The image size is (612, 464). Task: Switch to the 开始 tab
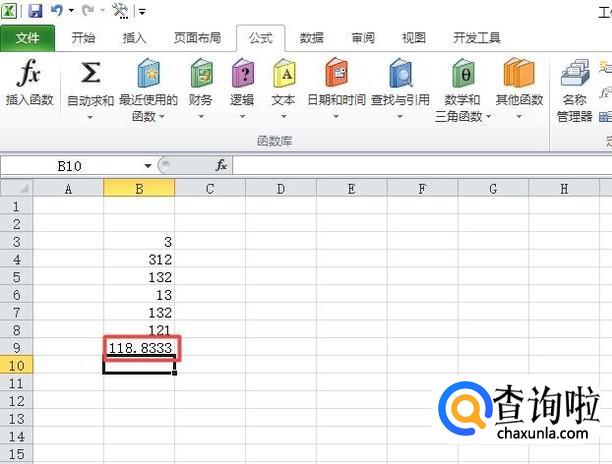(x=83, y=38)
